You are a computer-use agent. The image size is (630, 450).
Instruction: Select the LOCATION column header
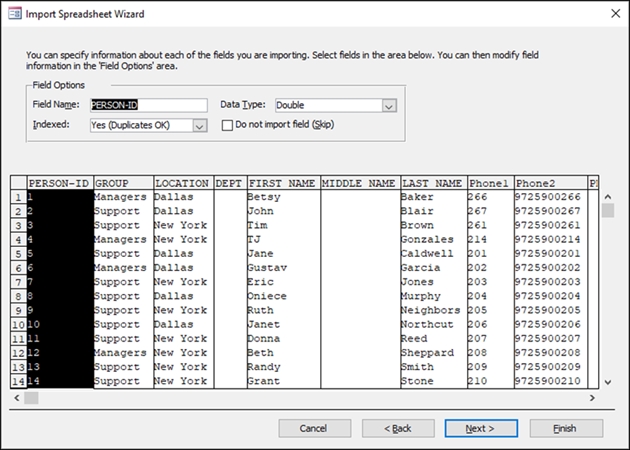click(183, 183)
